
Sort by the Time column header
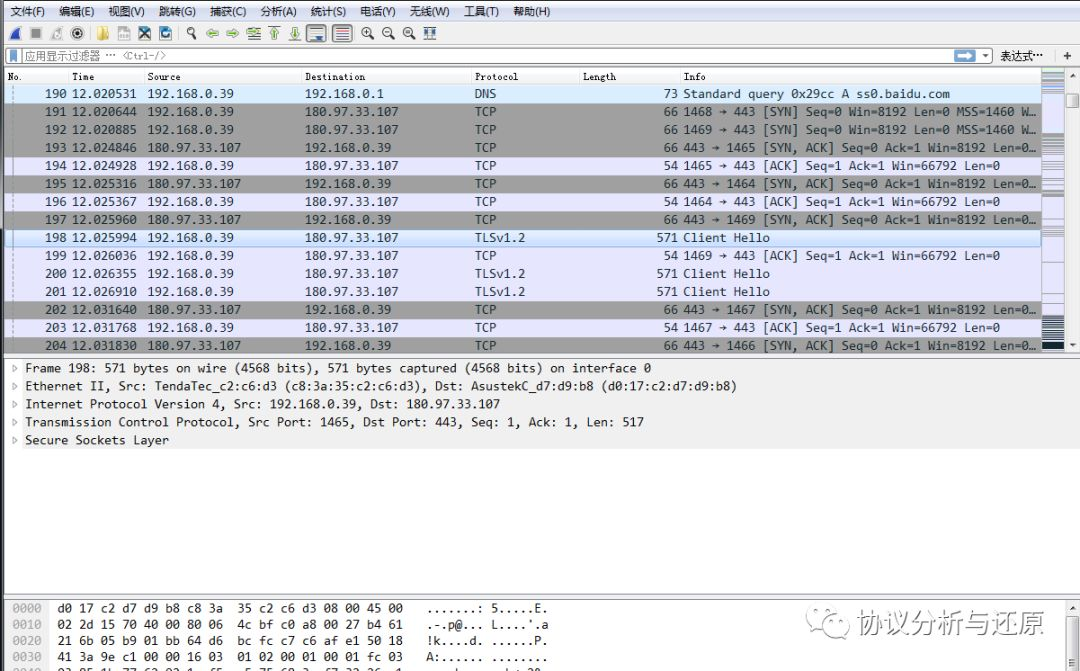107,76
